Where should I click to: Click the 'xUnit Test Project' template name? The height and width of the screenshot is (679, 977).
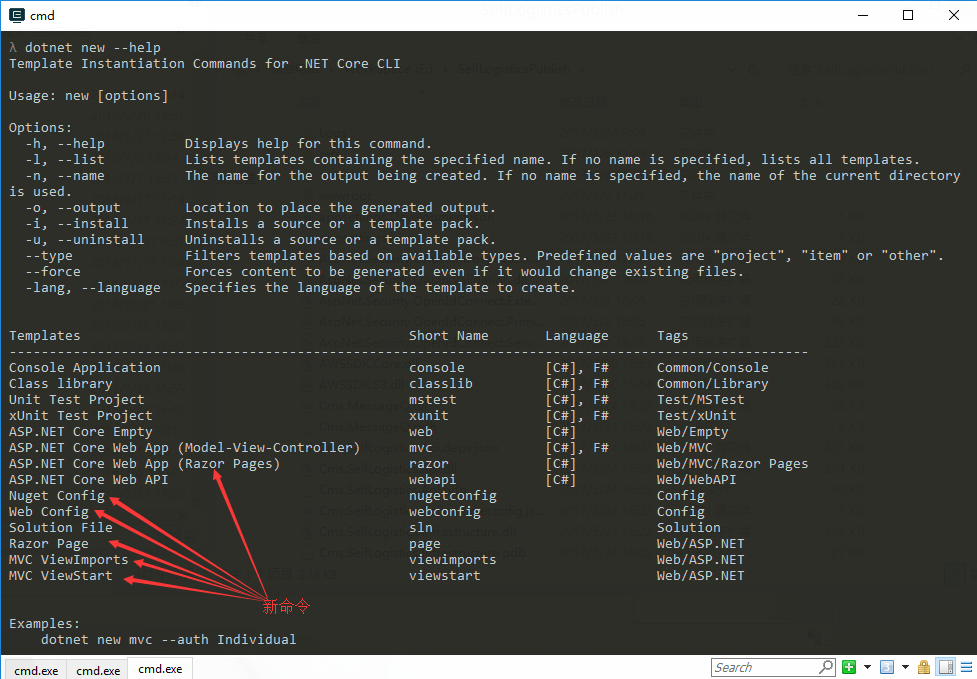coord(80,415)
